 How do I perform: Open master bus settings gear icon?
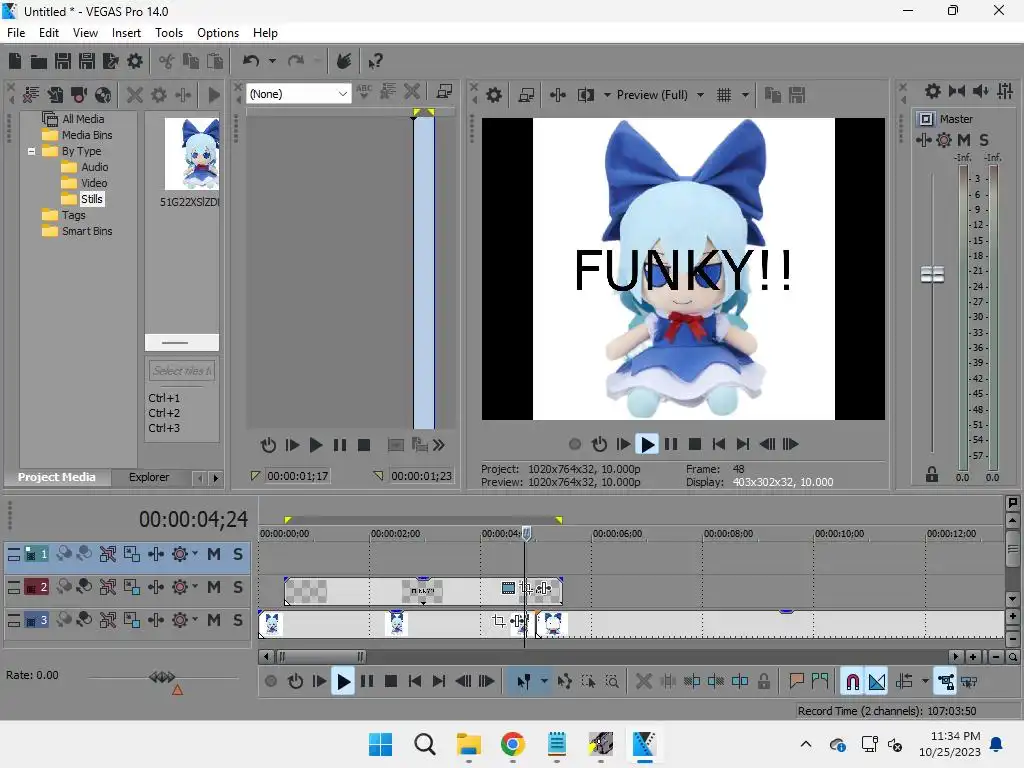(x=933, y=91)
